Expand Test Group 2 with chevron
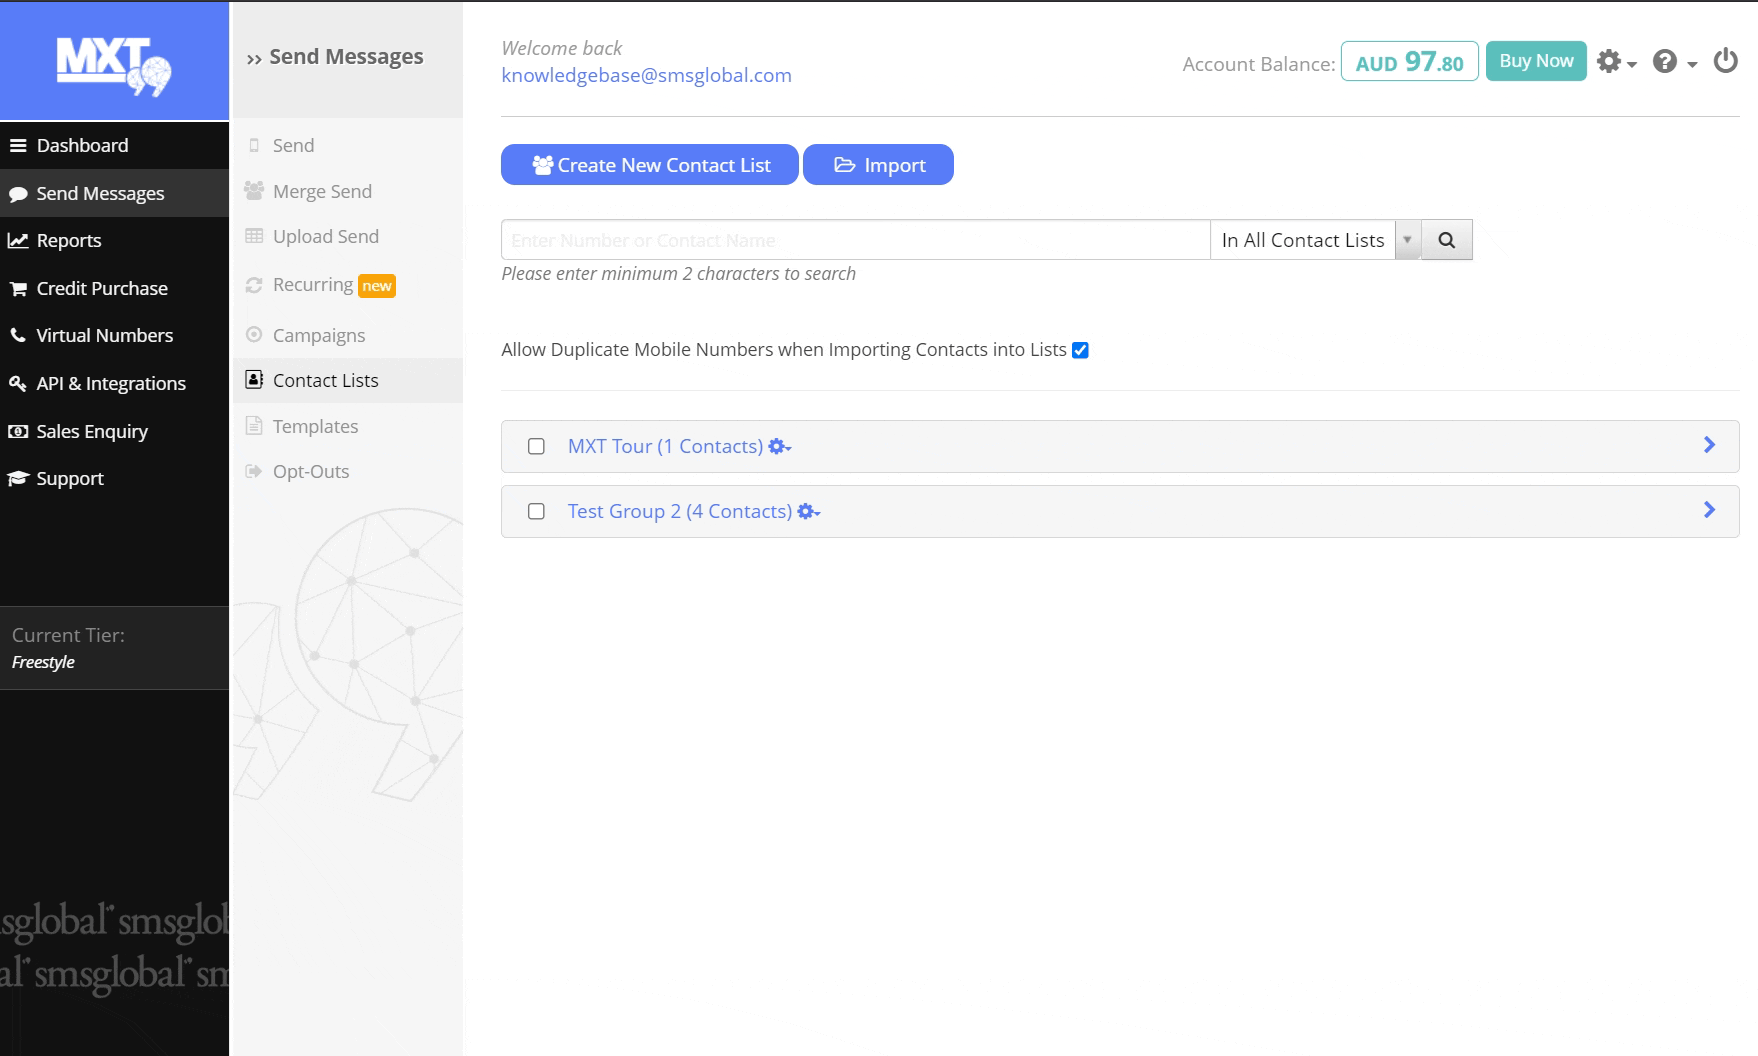This screenshot has height=1056, width=1758. coord(1709,510)
